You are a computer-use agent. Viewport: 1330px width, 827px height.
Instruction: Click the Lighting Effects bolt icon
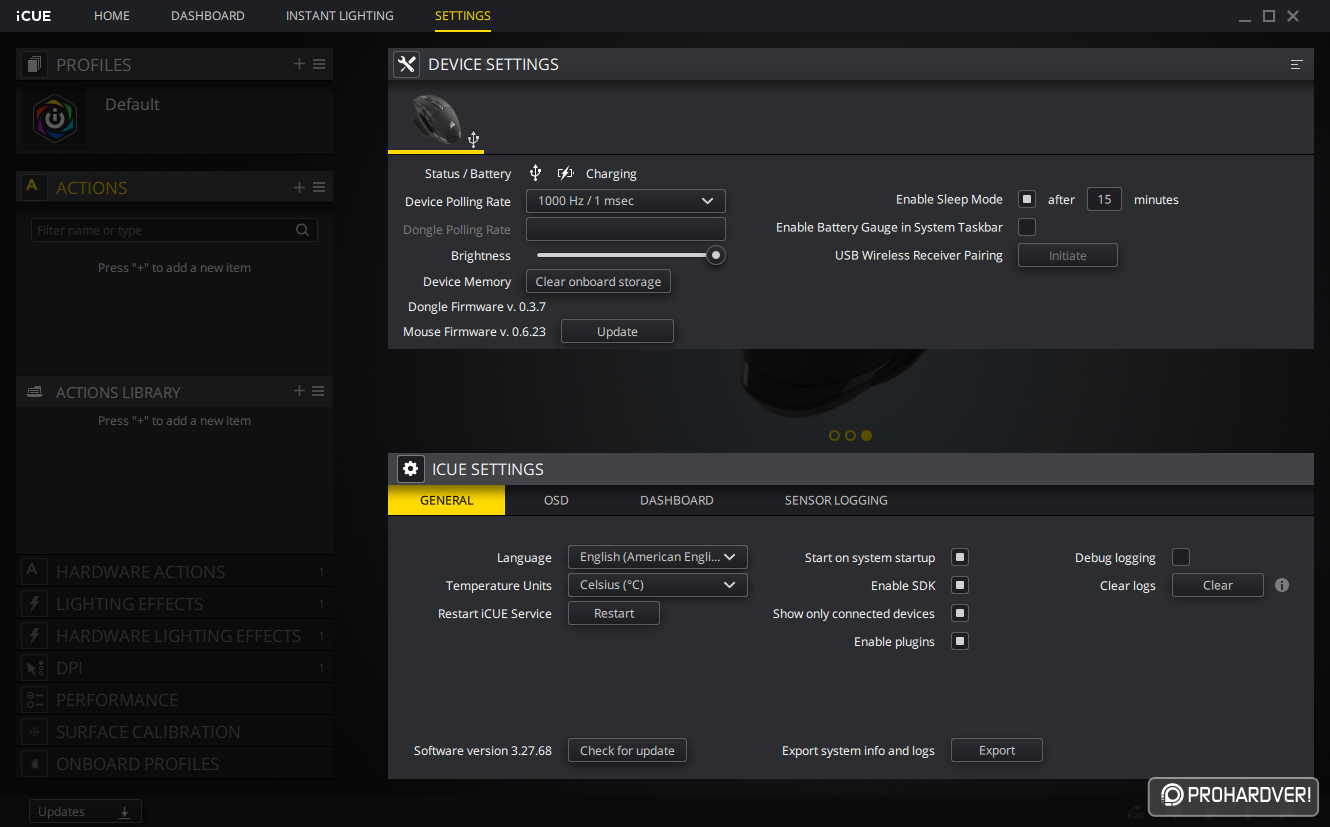(x=35, y=603)
